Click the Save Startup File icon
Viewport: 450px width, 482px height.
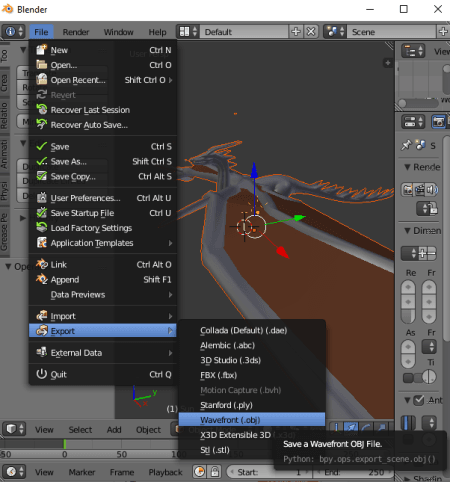42,213
